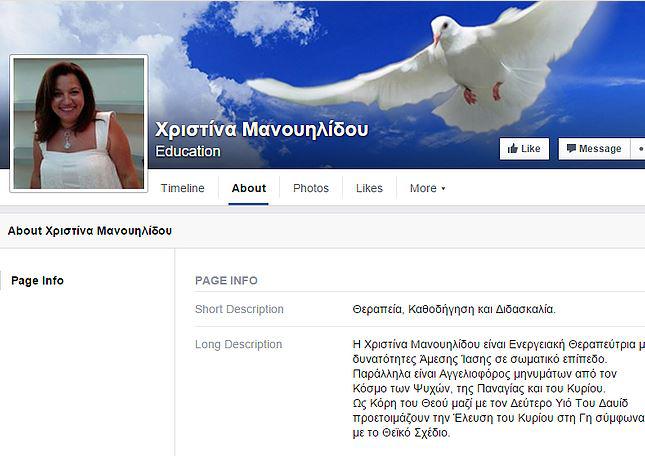Expand the More dropdown arrow

[443, 188]
